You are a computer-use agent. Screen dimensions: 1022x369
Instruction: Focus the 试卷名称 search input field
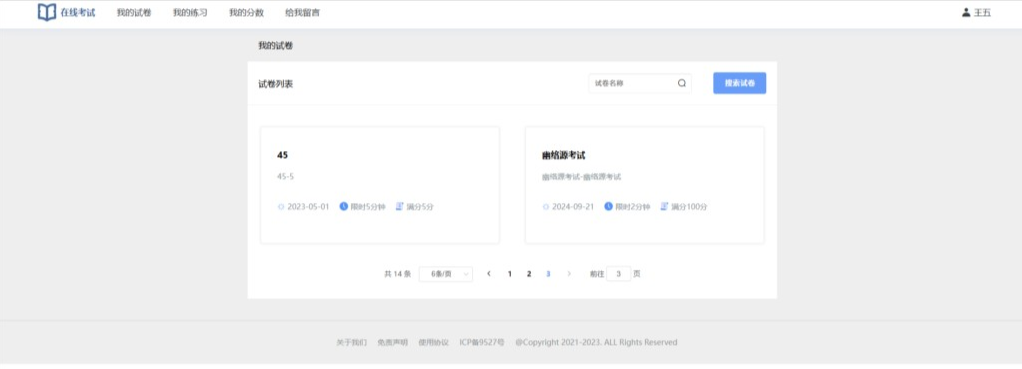click(640, 83)
